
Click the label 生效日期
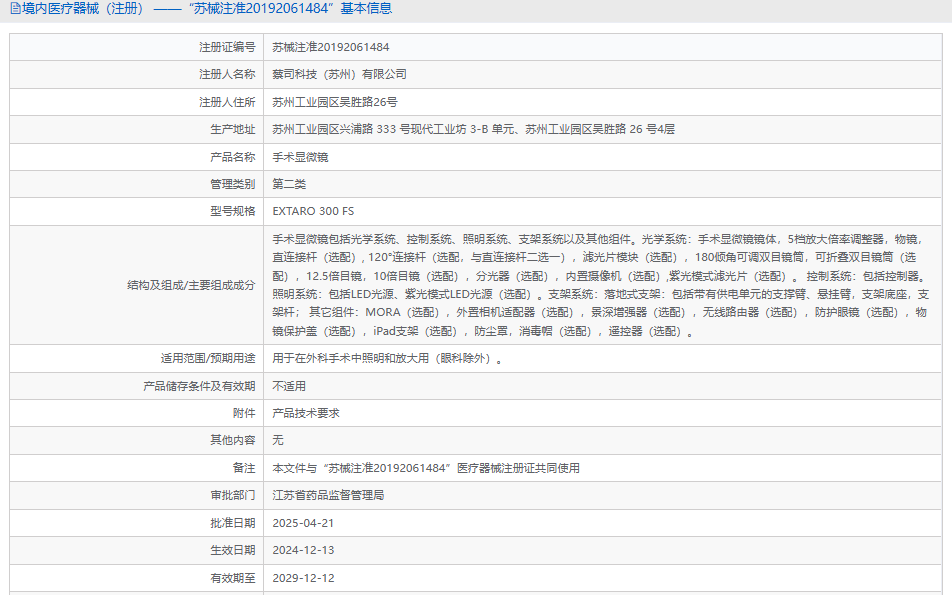233,550
